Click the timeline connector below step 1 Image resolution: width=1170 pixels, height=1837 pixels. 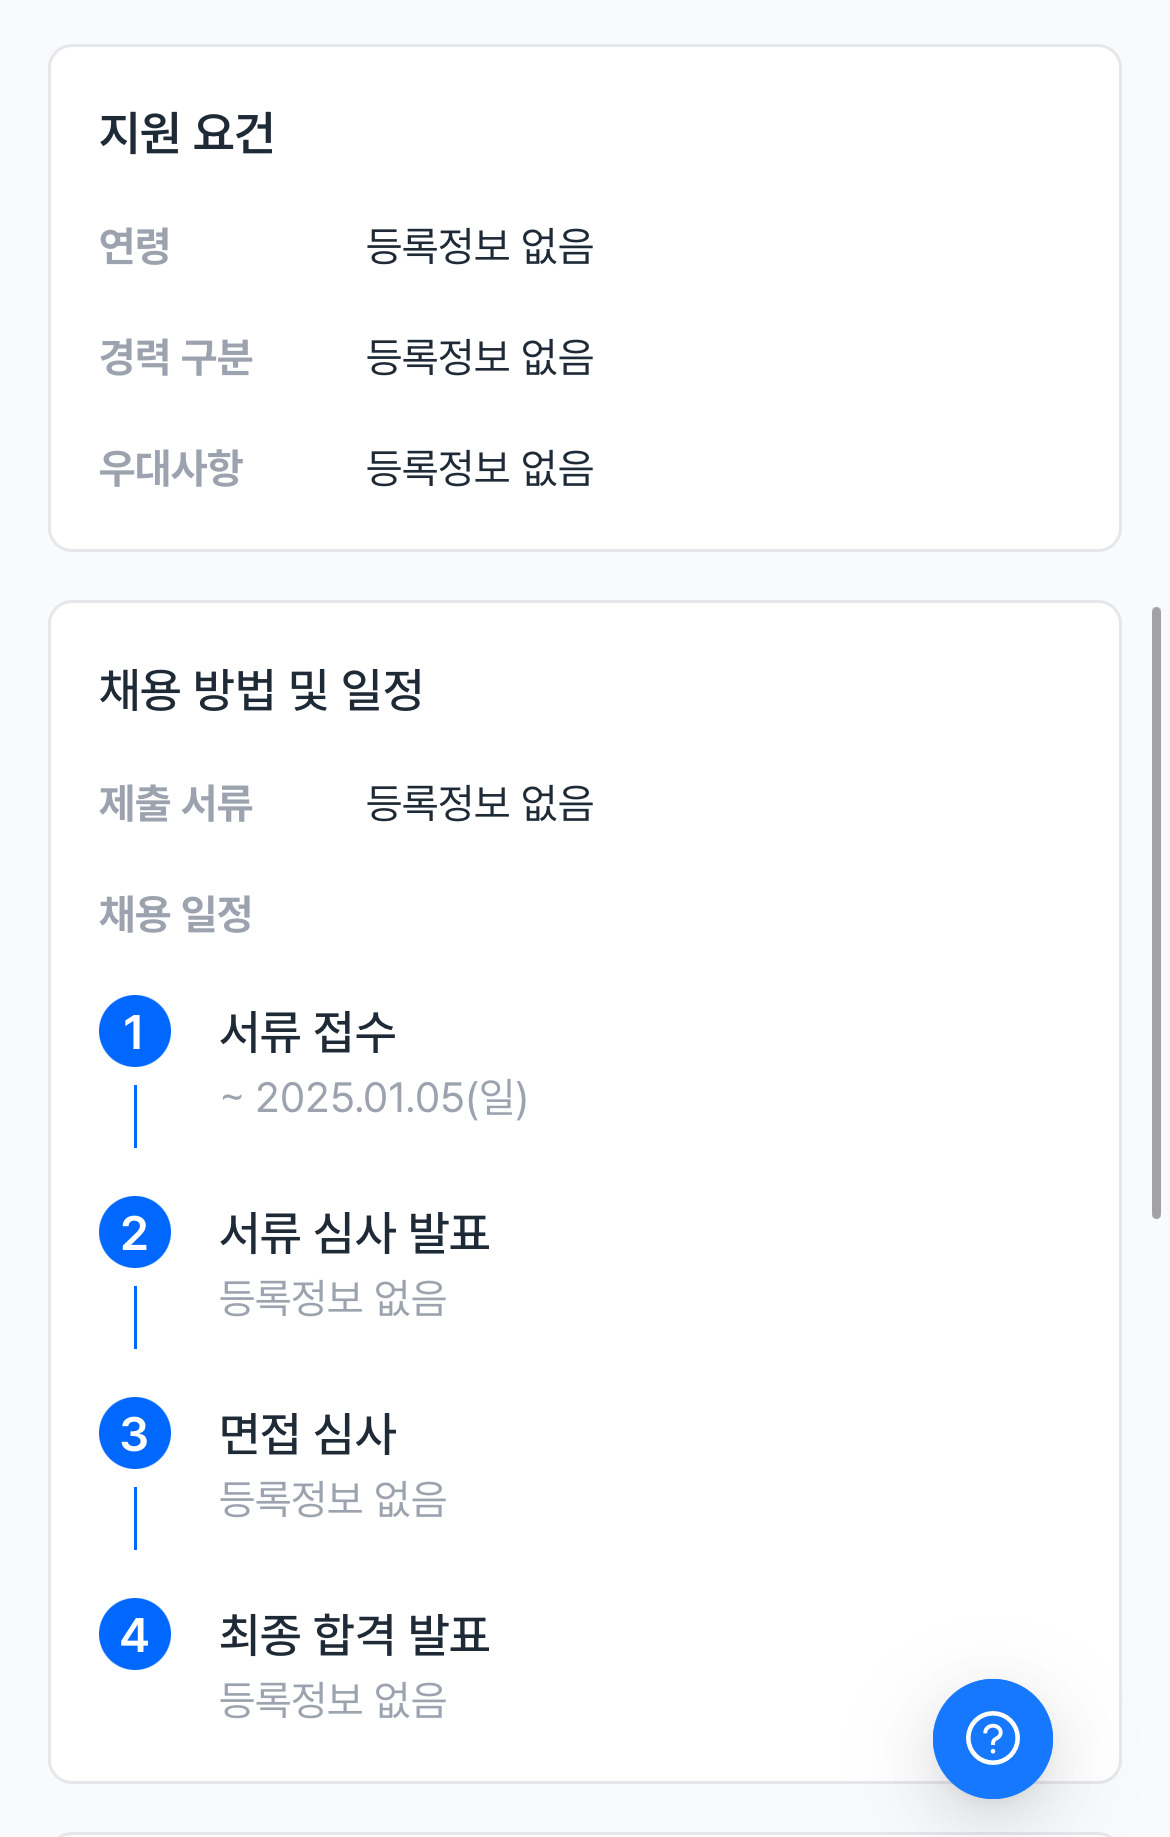tap(135, 1116)
